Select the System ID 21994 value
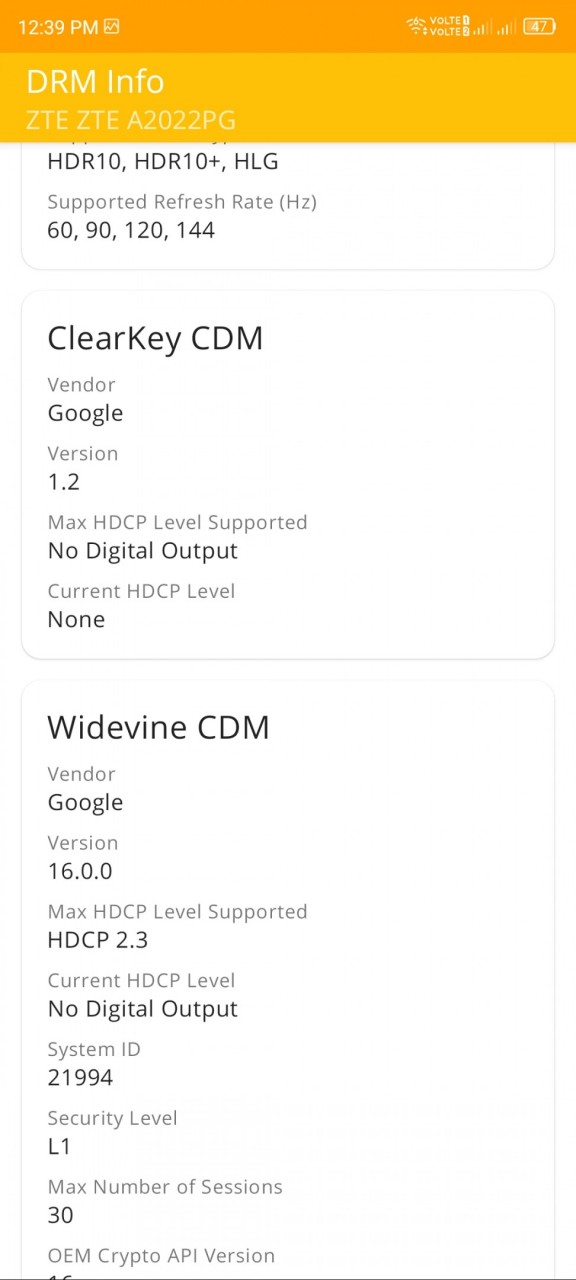 80,1077
